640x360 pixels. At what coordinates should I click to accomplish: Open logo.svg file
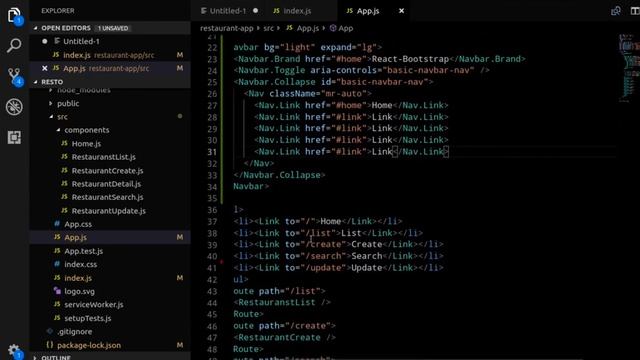pyautogui.click(x=79, y=291)
